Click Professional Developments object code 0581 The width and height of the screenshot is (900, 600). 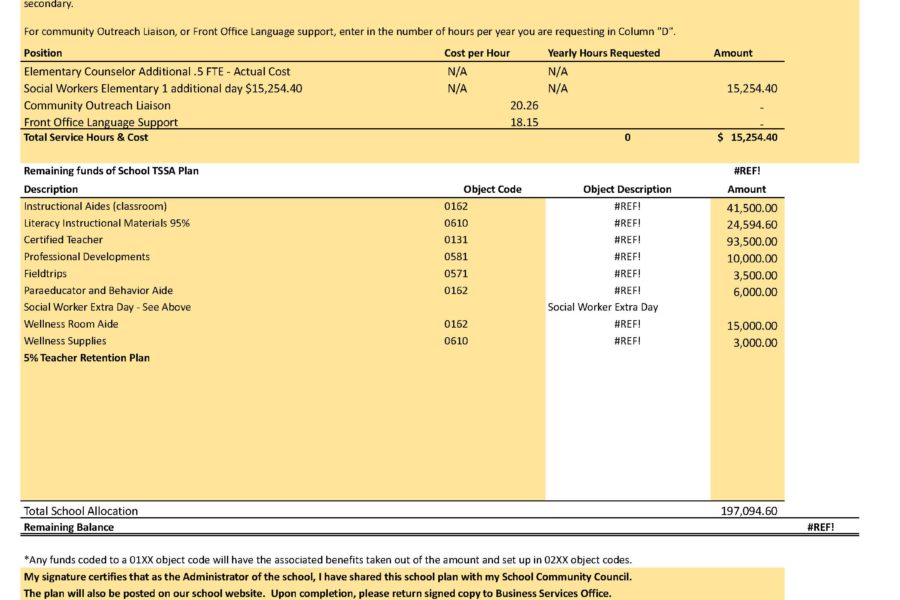pos(456,257)
